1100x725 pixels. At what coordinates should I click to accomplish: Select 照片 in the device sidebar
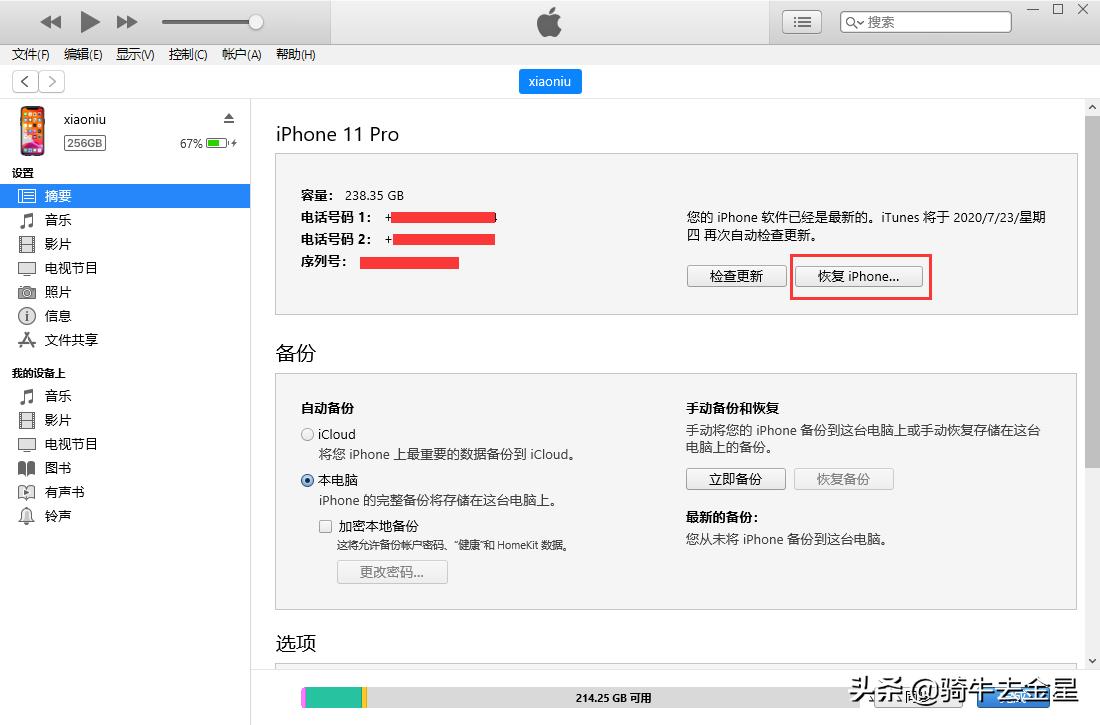click(x=57, y=292)
